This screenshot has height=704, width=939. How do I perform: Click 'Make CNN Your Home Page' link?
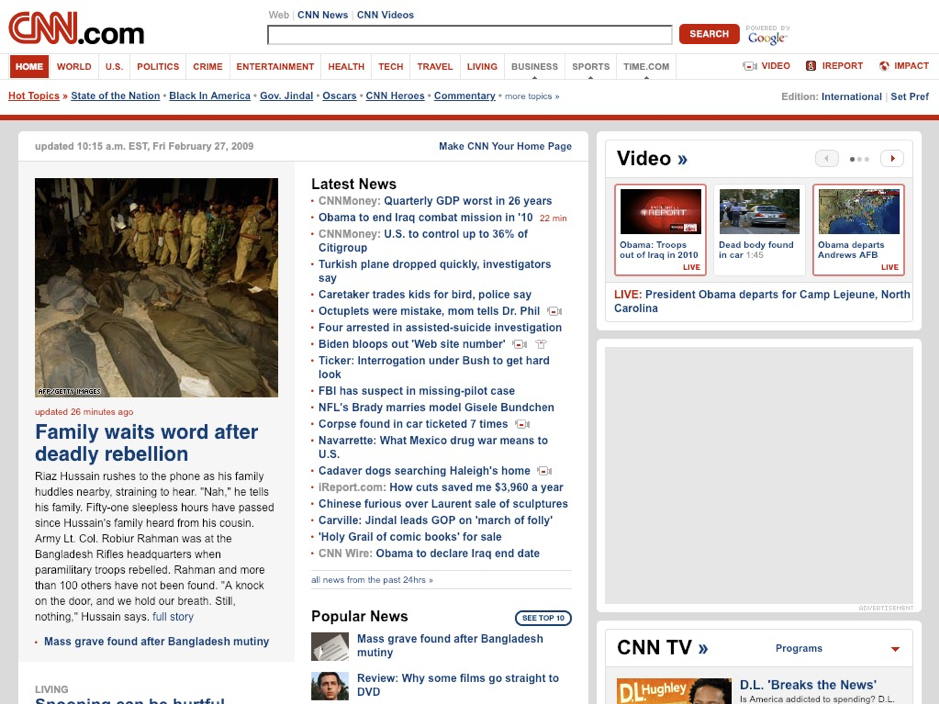(505, 146)
